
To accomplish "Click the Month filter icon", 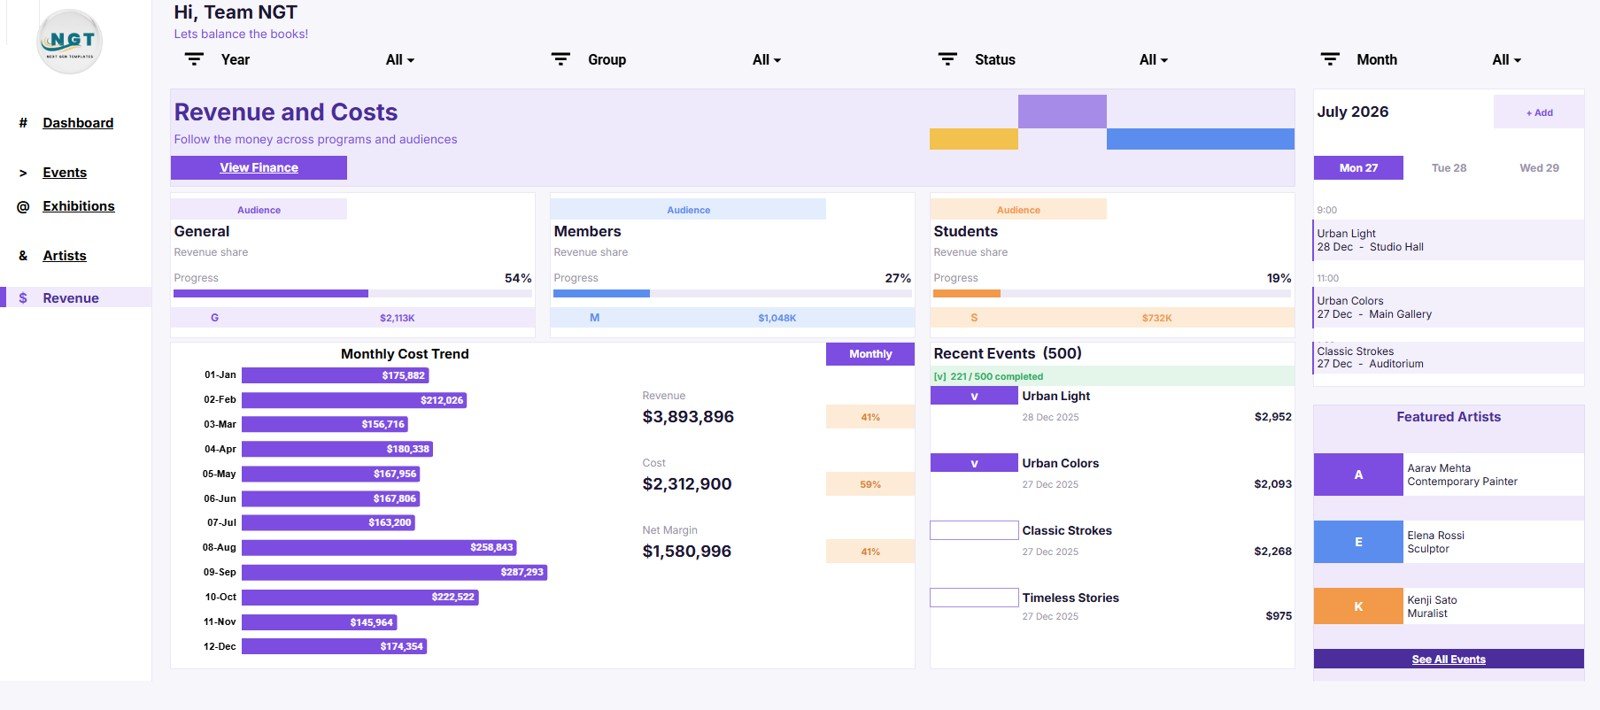I will [1330, 60].
